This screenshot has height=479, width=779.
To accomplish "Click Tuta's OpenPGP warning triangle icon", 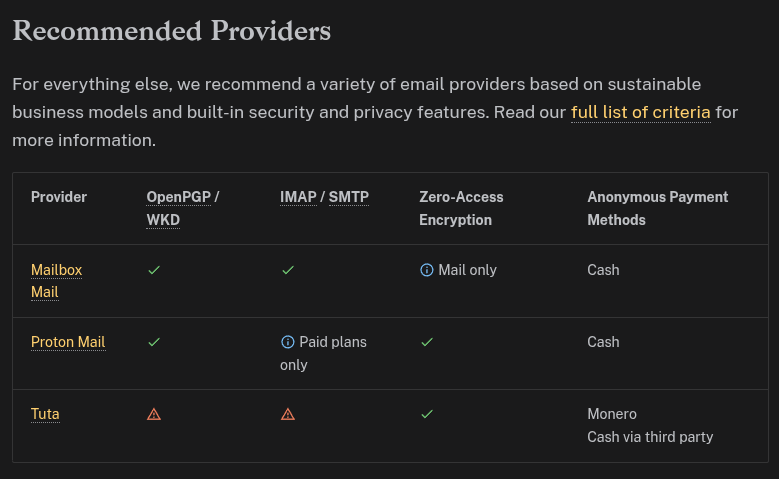I will point(154,414).
